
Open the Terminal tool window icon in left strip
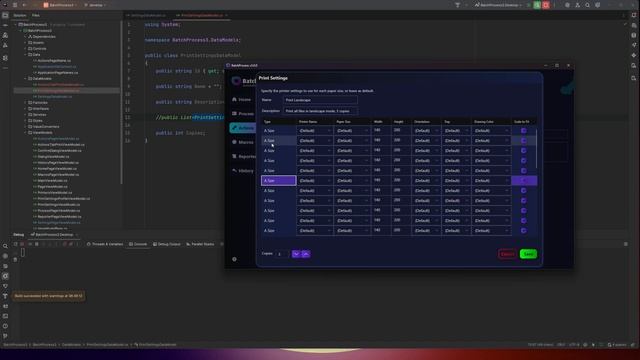coord(5,316)
